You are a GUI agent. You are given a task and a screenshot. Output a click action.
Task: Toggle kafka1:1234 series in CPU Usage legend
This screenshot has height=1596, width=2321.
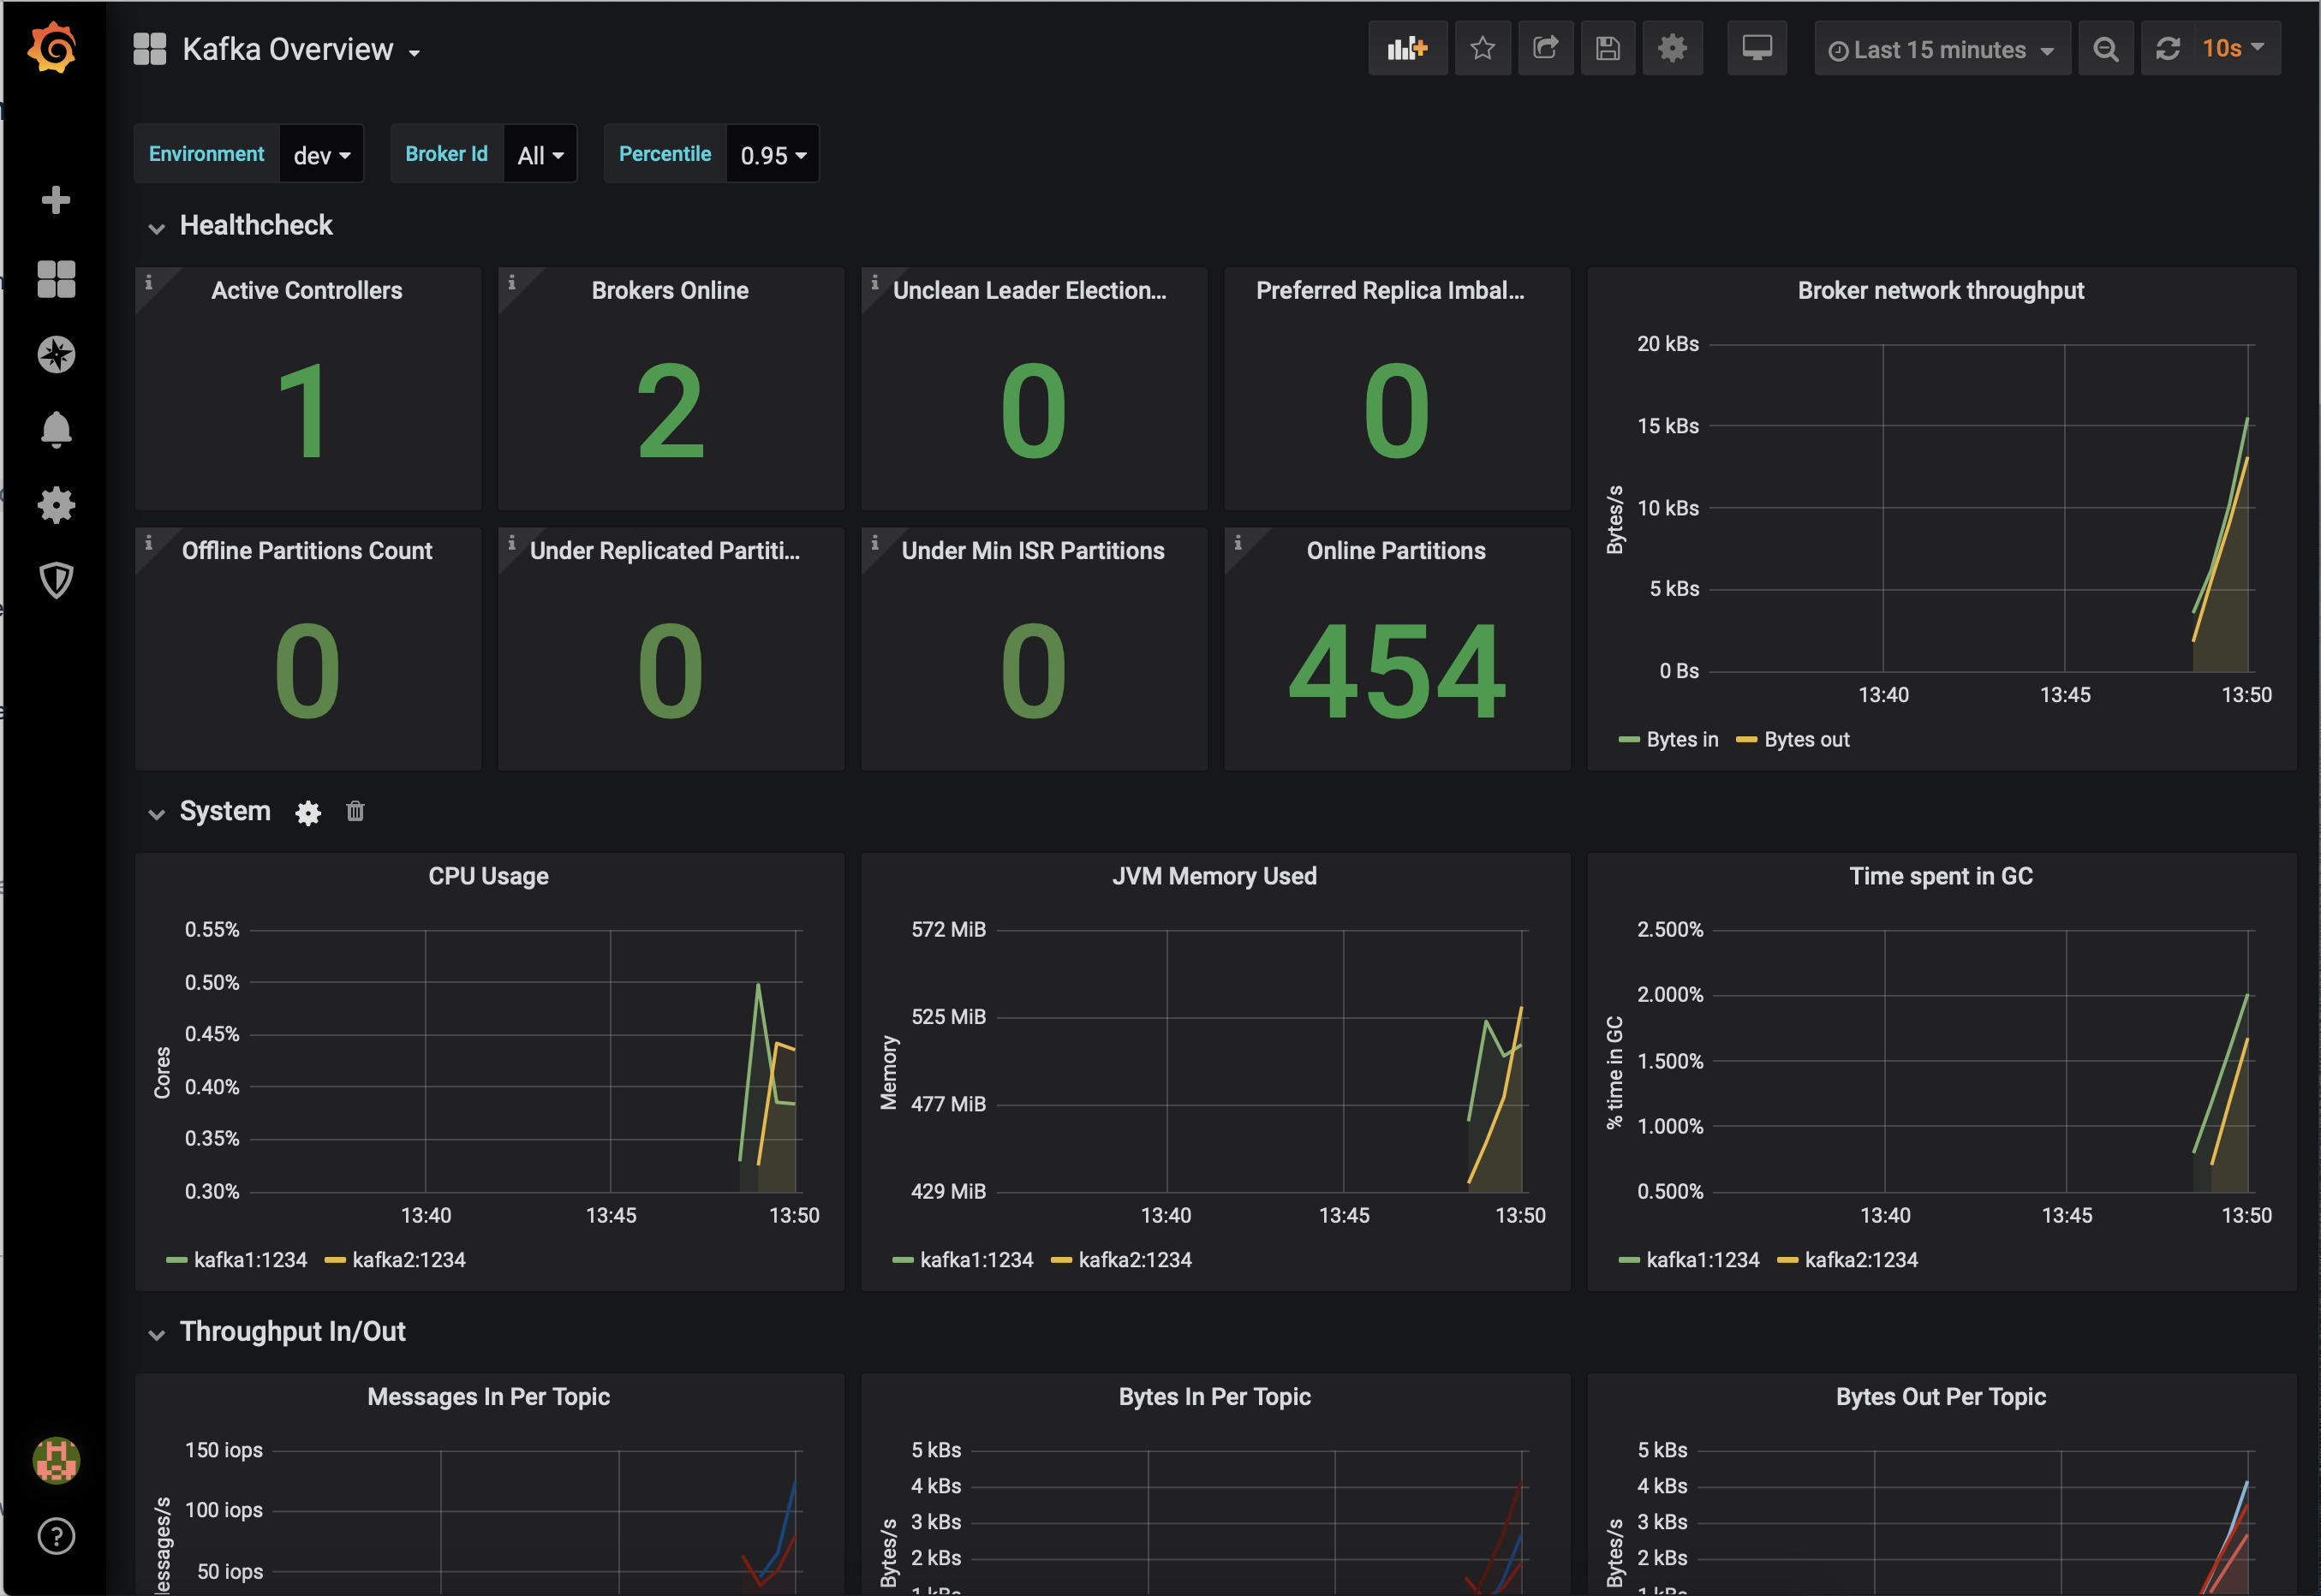(x=249, y=1260)
